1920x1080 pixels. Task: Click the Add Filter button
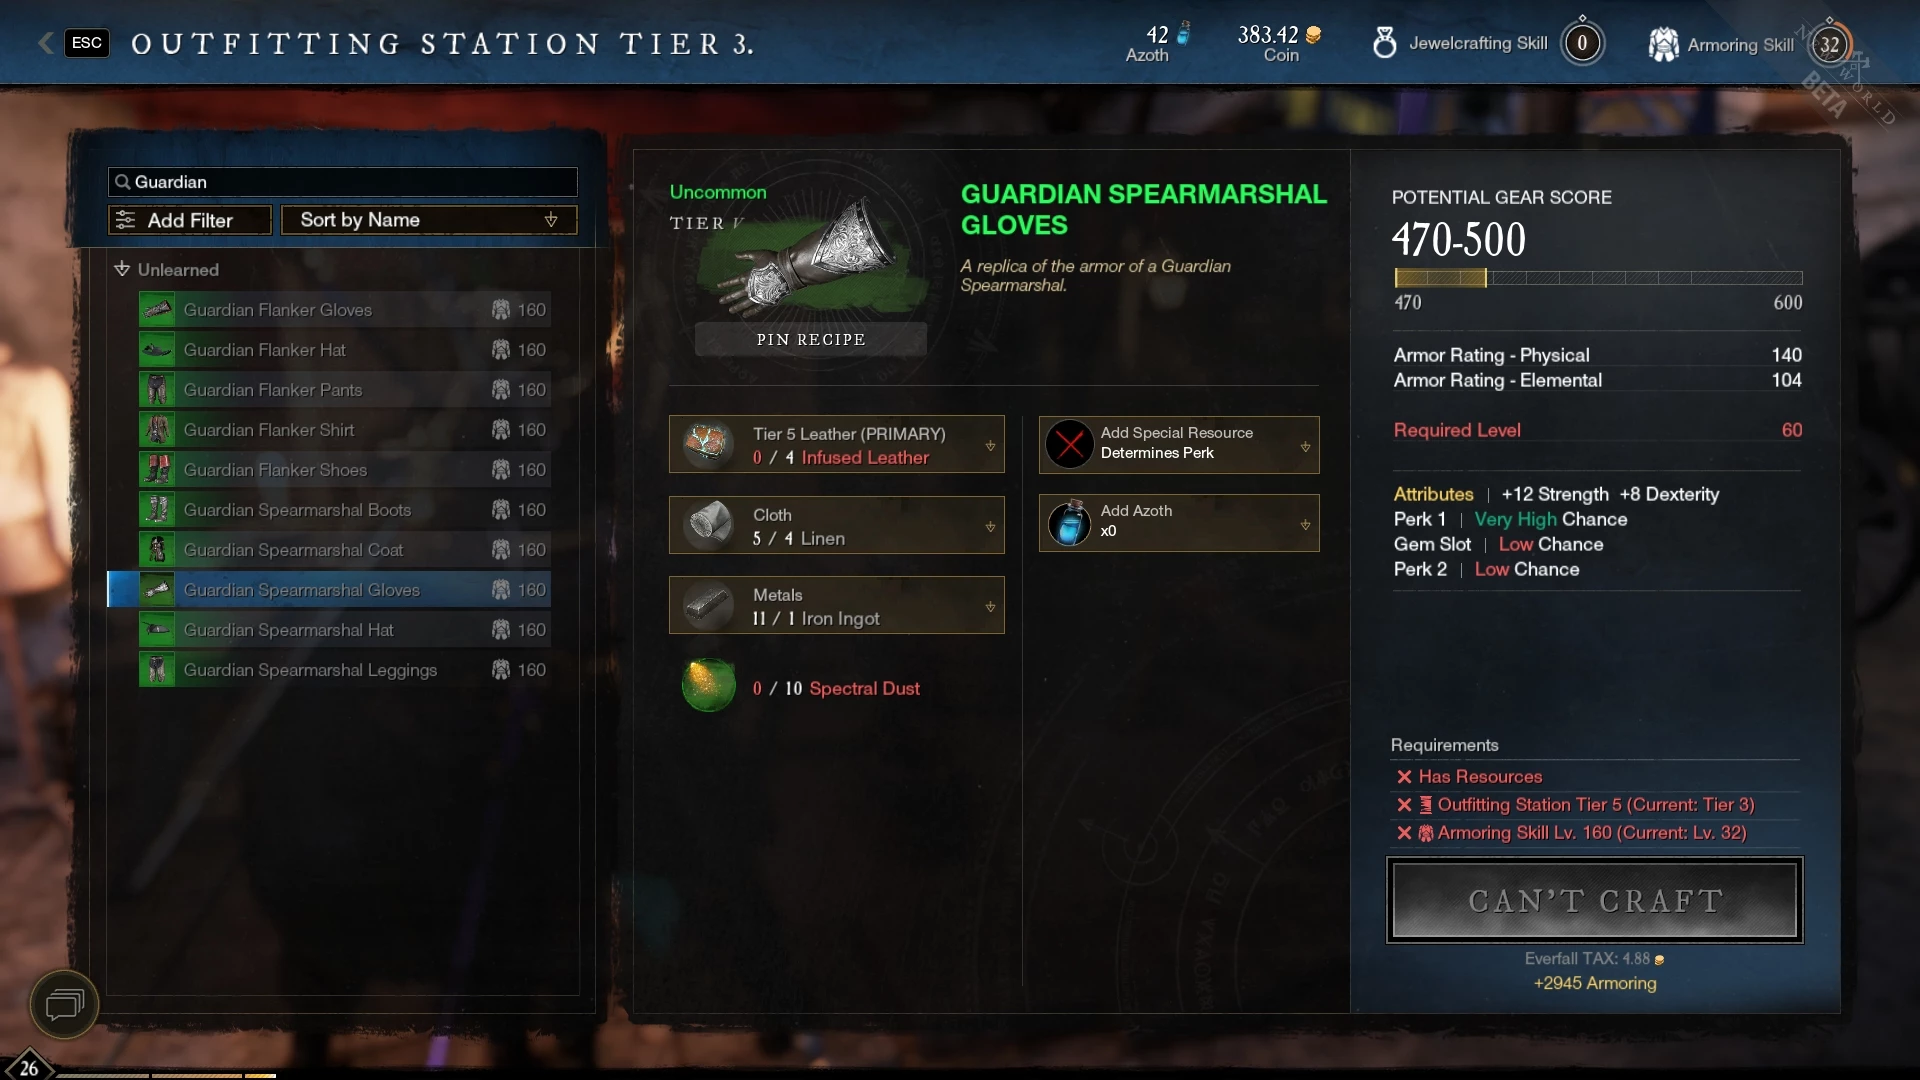coord(190,220)
